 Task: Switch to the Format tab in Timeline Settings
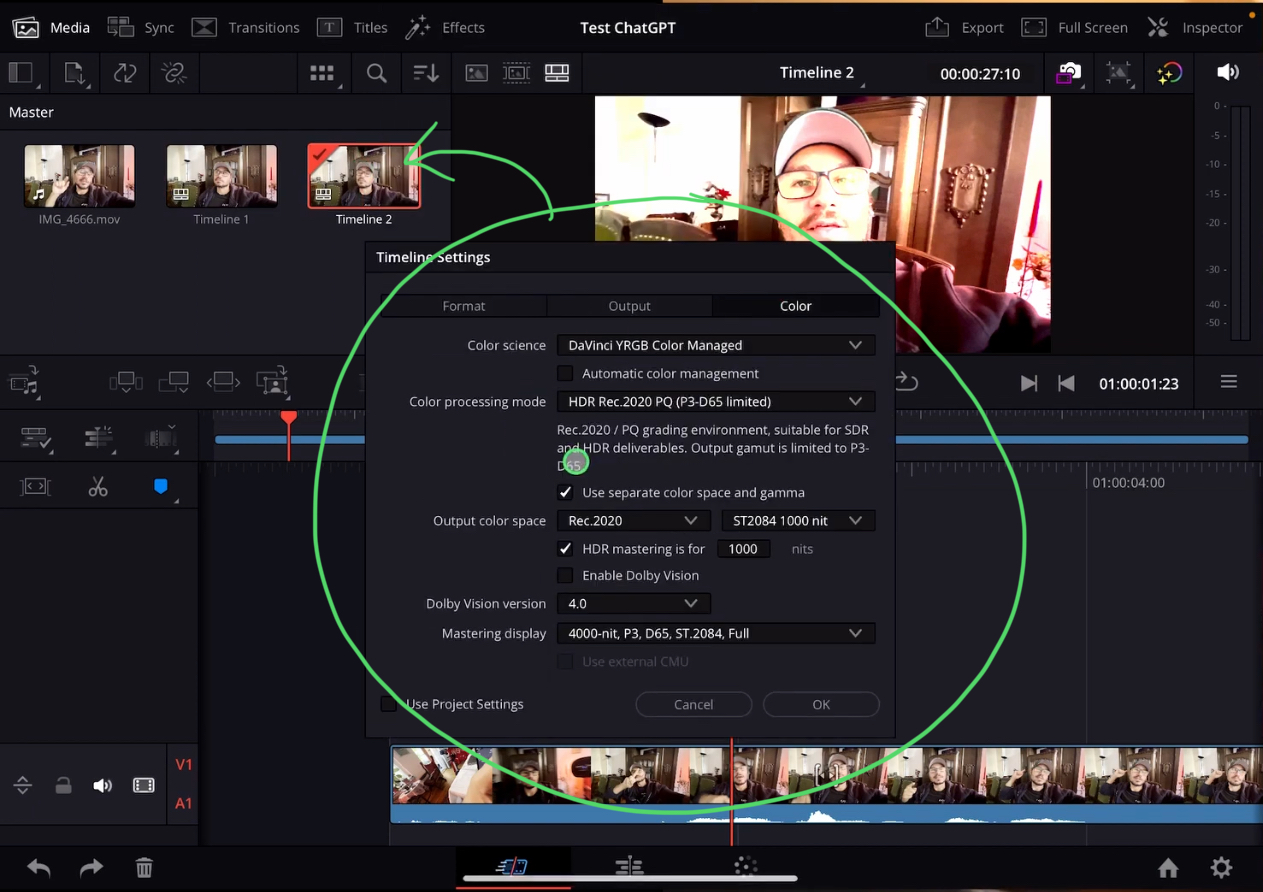(x=463, y=306)
